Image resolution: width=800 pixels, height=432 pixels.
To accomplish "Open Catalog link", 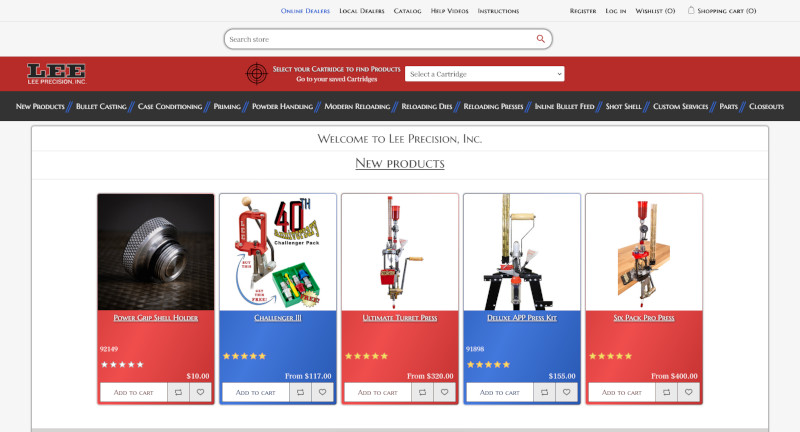I will (408, 11).
